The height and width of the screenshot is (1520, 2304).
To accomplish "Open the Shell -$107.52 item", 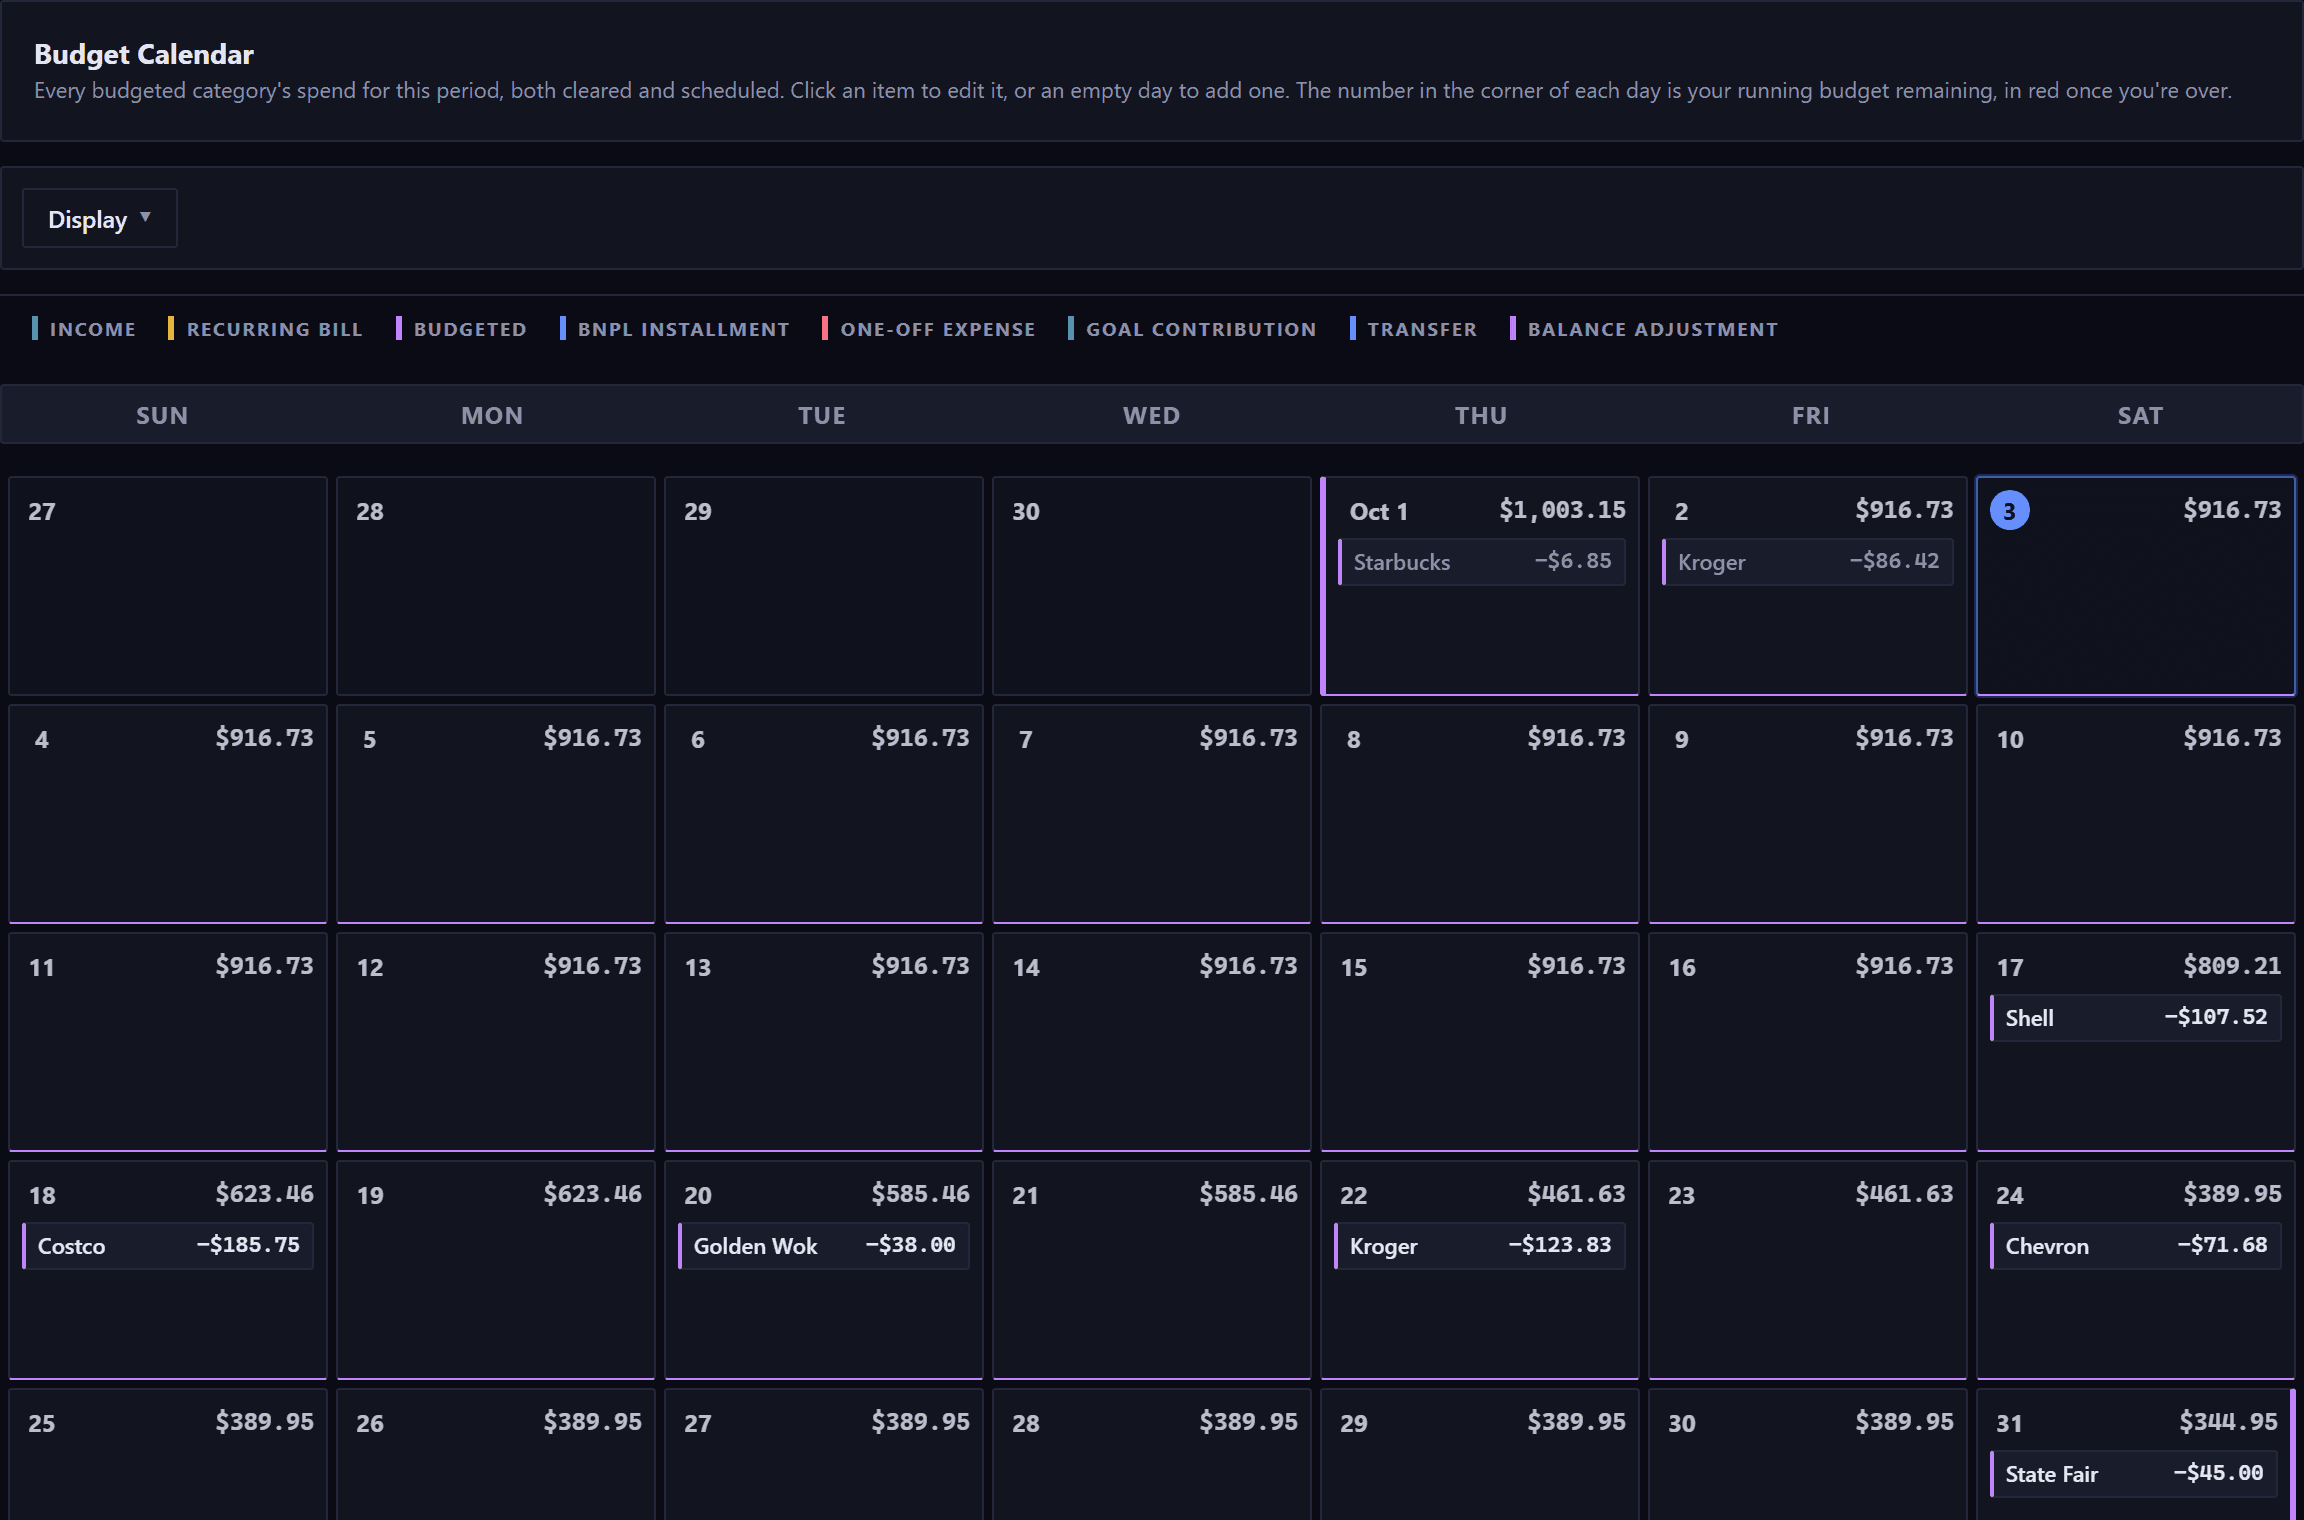I will (x=2136, y=1018).
